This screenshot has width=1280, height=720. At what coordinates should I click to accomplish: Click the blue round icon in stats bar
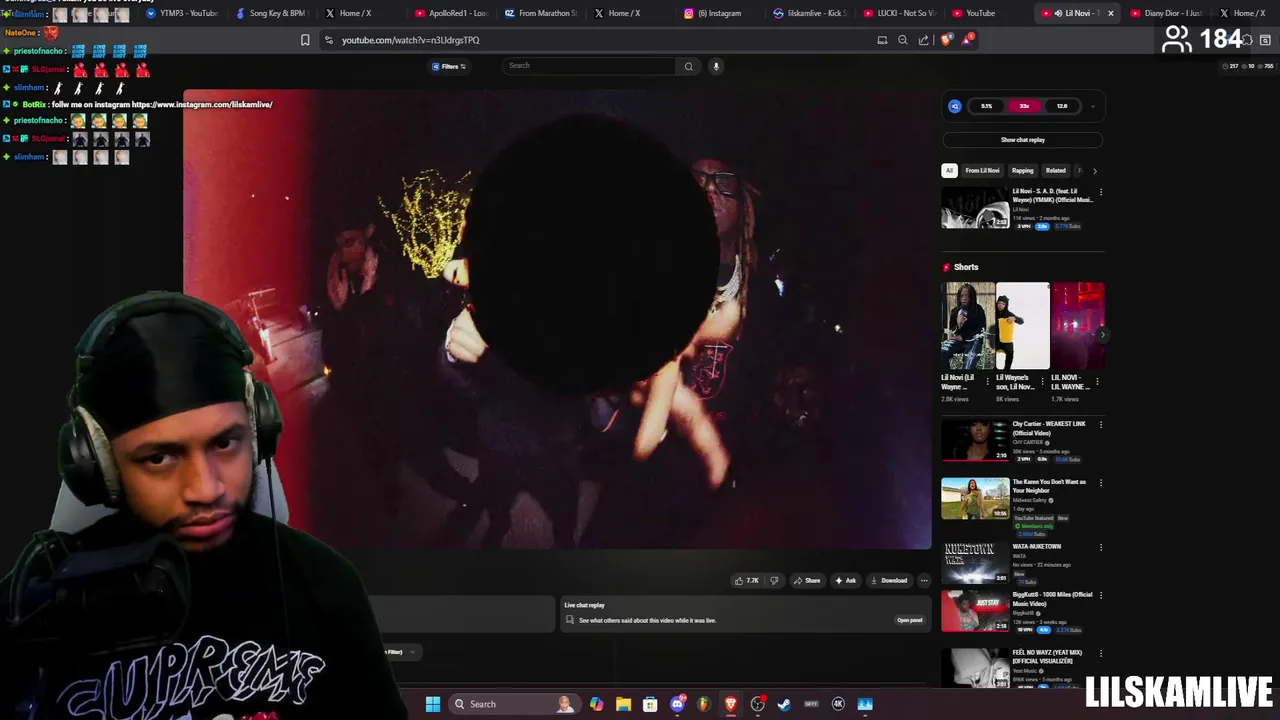tap(955, 106)
